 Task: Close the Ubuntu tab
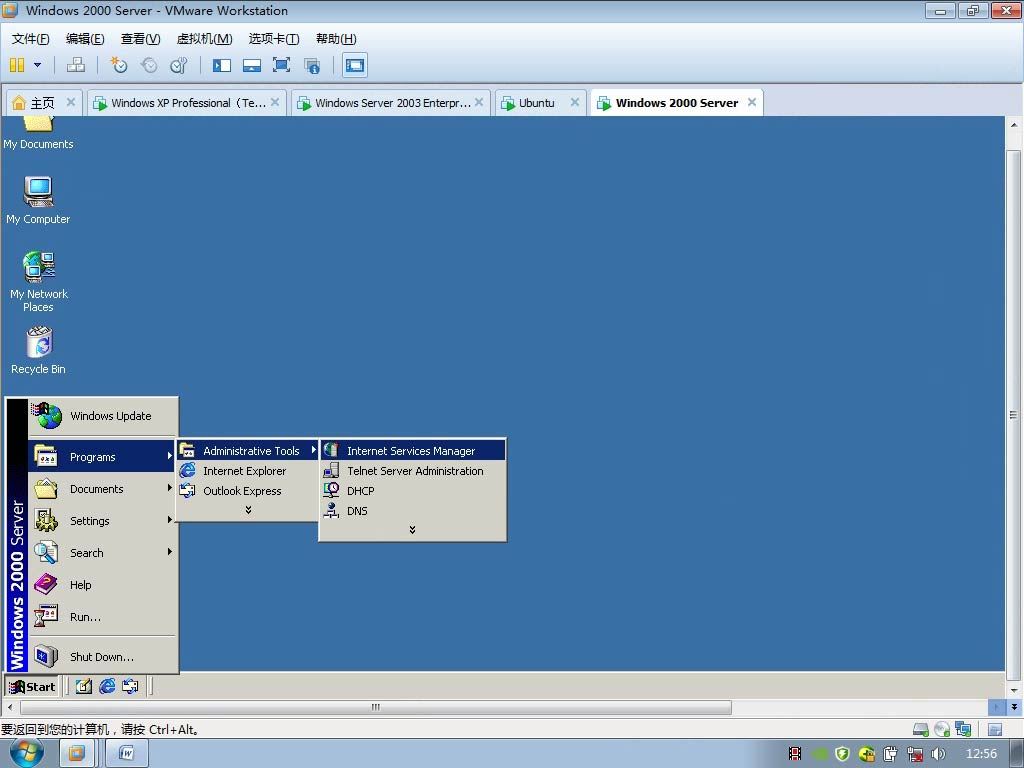click(575, 102)
